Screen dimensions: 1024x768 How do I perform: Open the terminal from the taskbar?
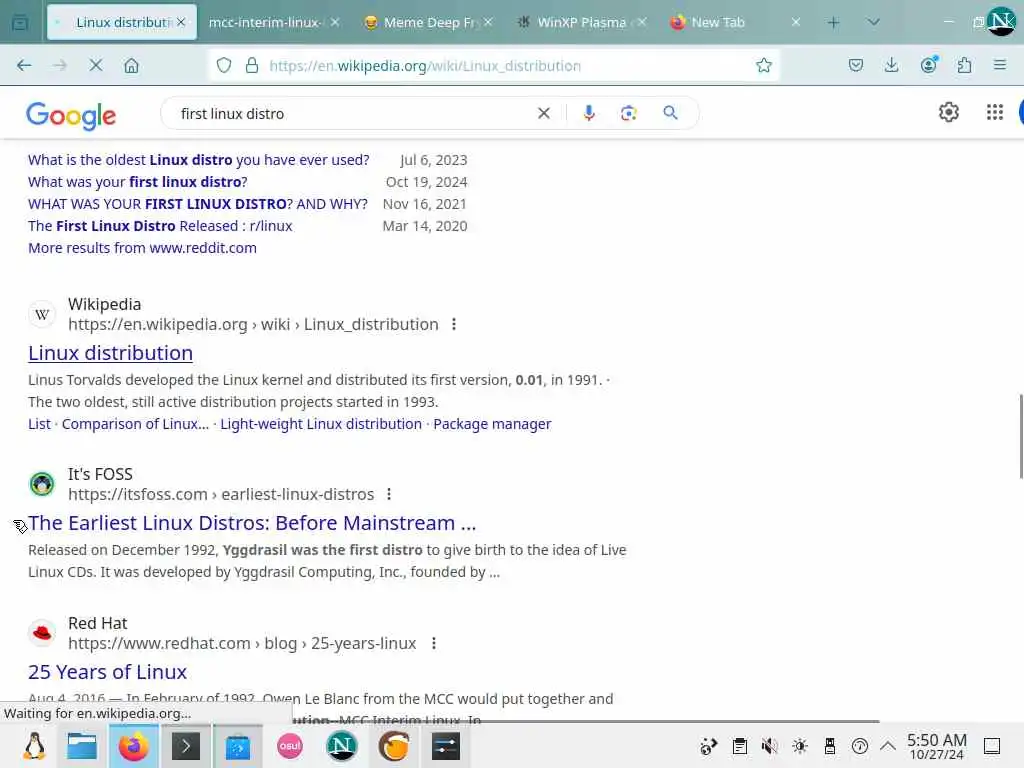click(185, 746)
